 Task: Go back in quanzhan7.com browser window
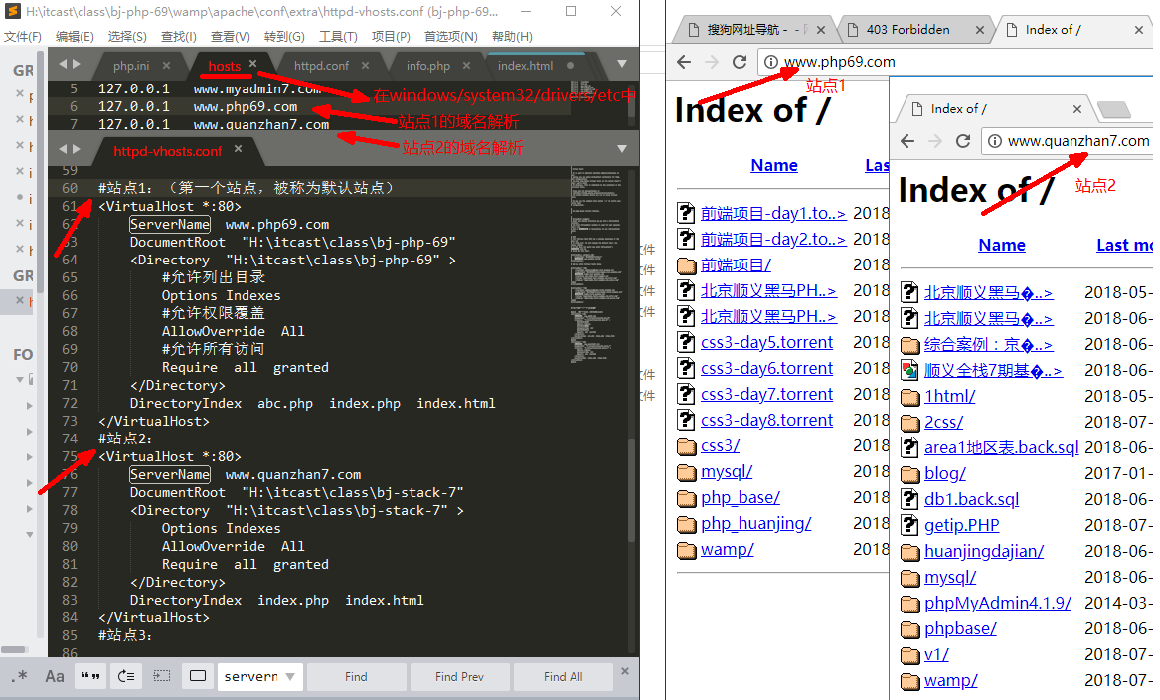908,141
